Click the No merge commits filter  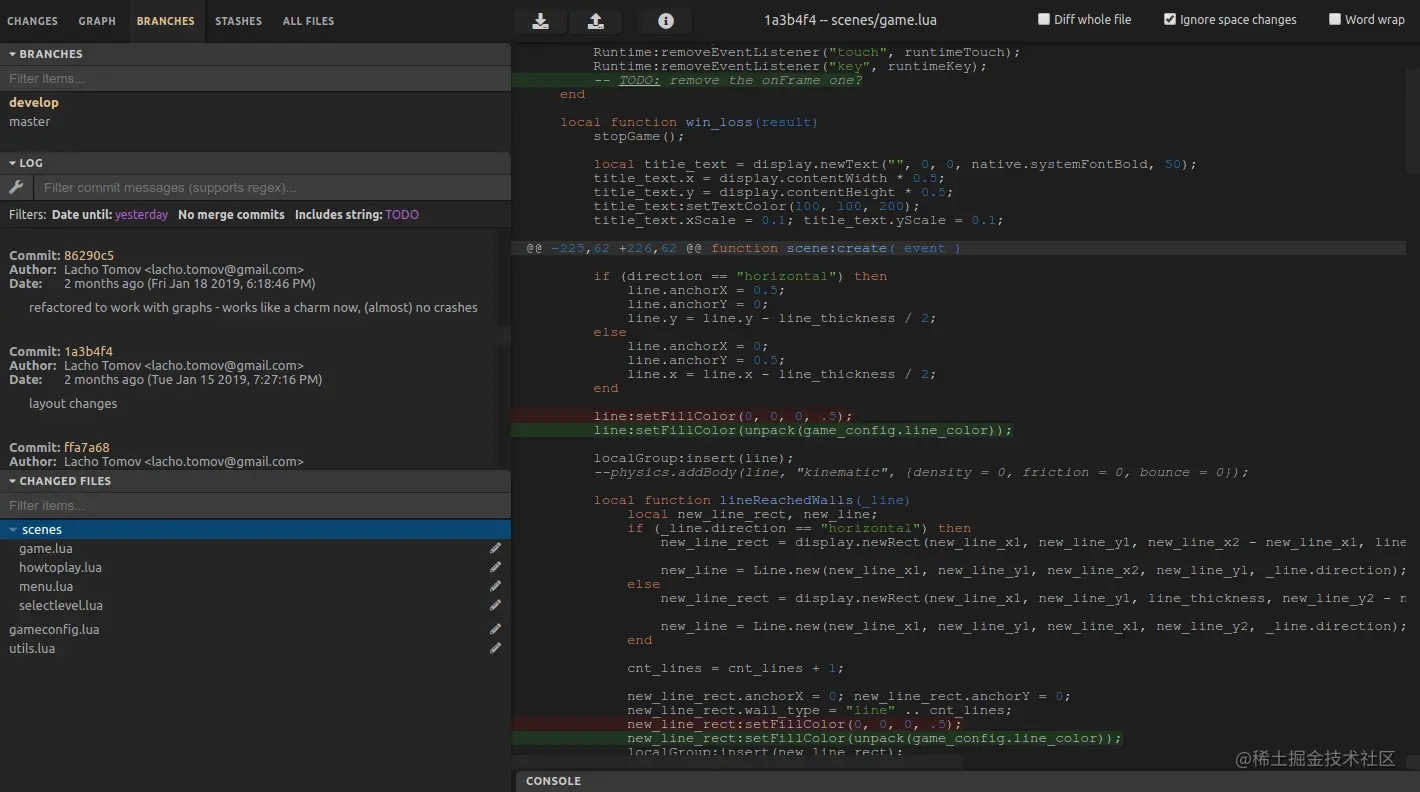[231, 215]
